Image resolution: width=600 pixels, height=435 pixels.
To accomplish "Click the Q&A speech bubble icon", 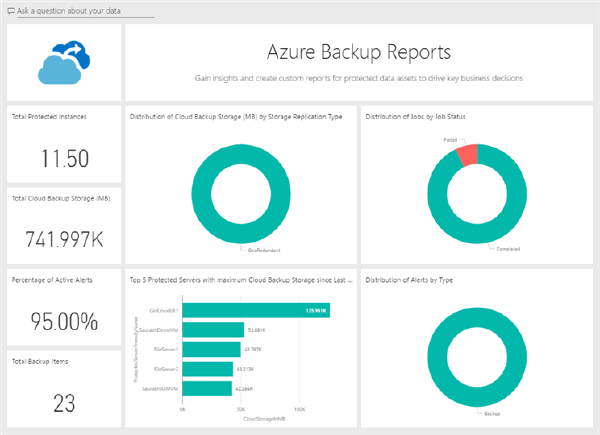I will point(11,11).
